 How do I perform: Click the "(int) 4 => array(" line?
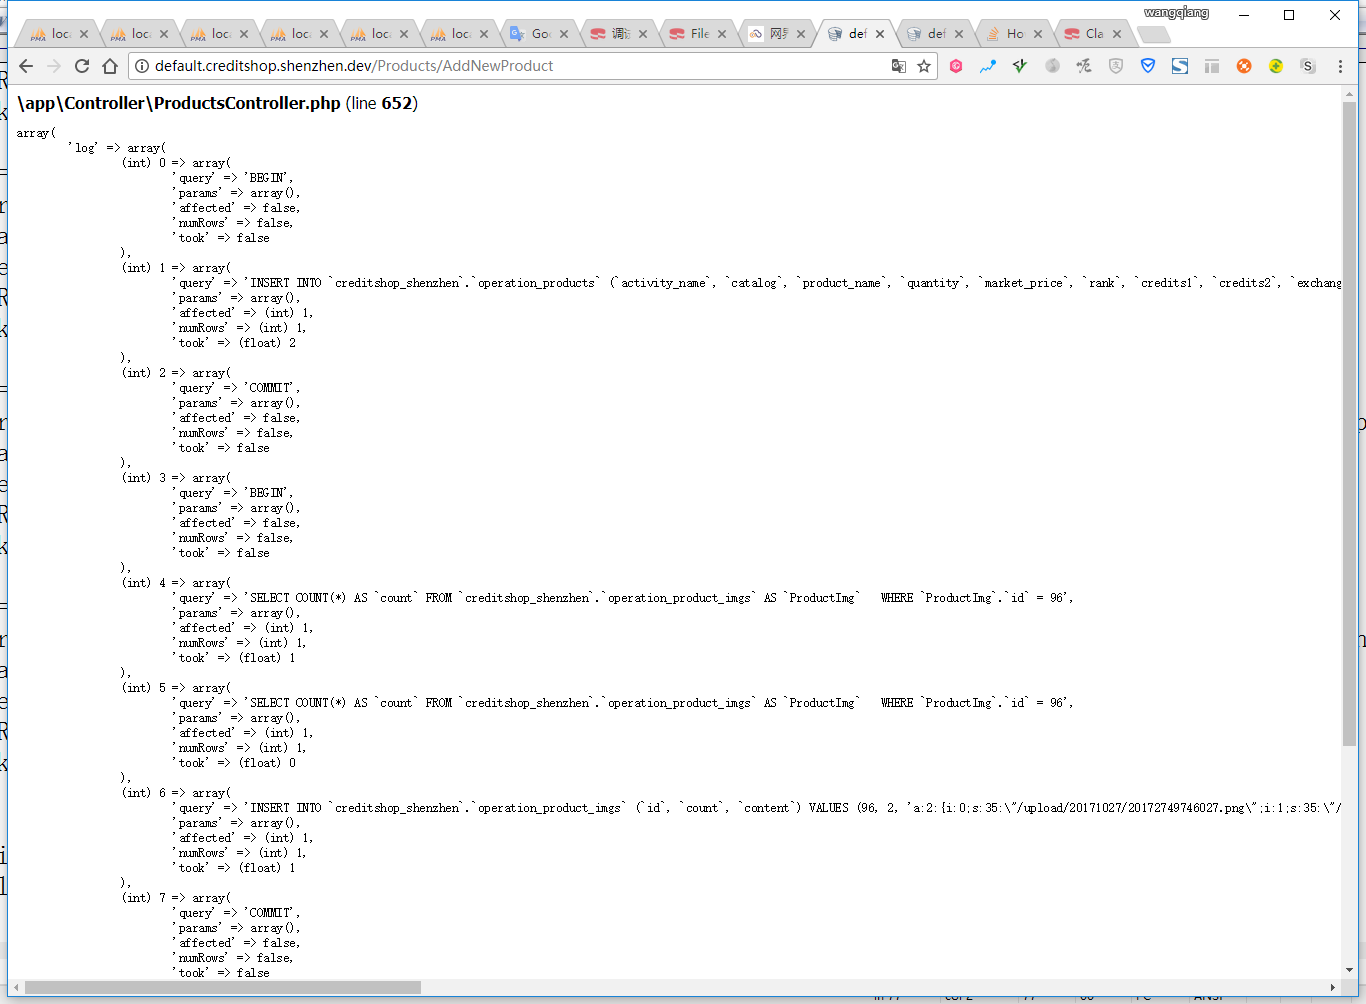coord(177,583)
